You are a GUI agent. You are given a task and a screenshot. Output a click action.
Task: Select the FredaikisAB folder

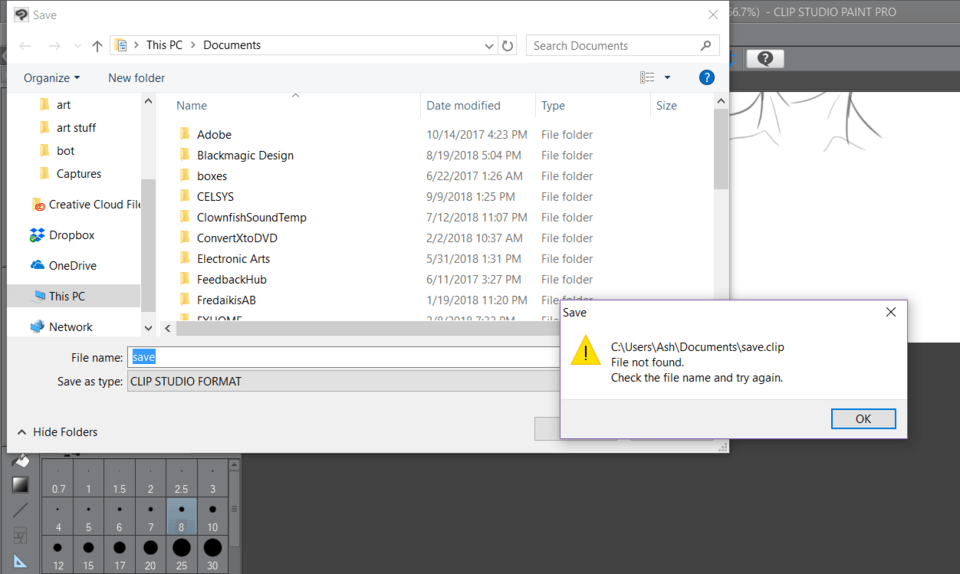(x=226, y=300)
